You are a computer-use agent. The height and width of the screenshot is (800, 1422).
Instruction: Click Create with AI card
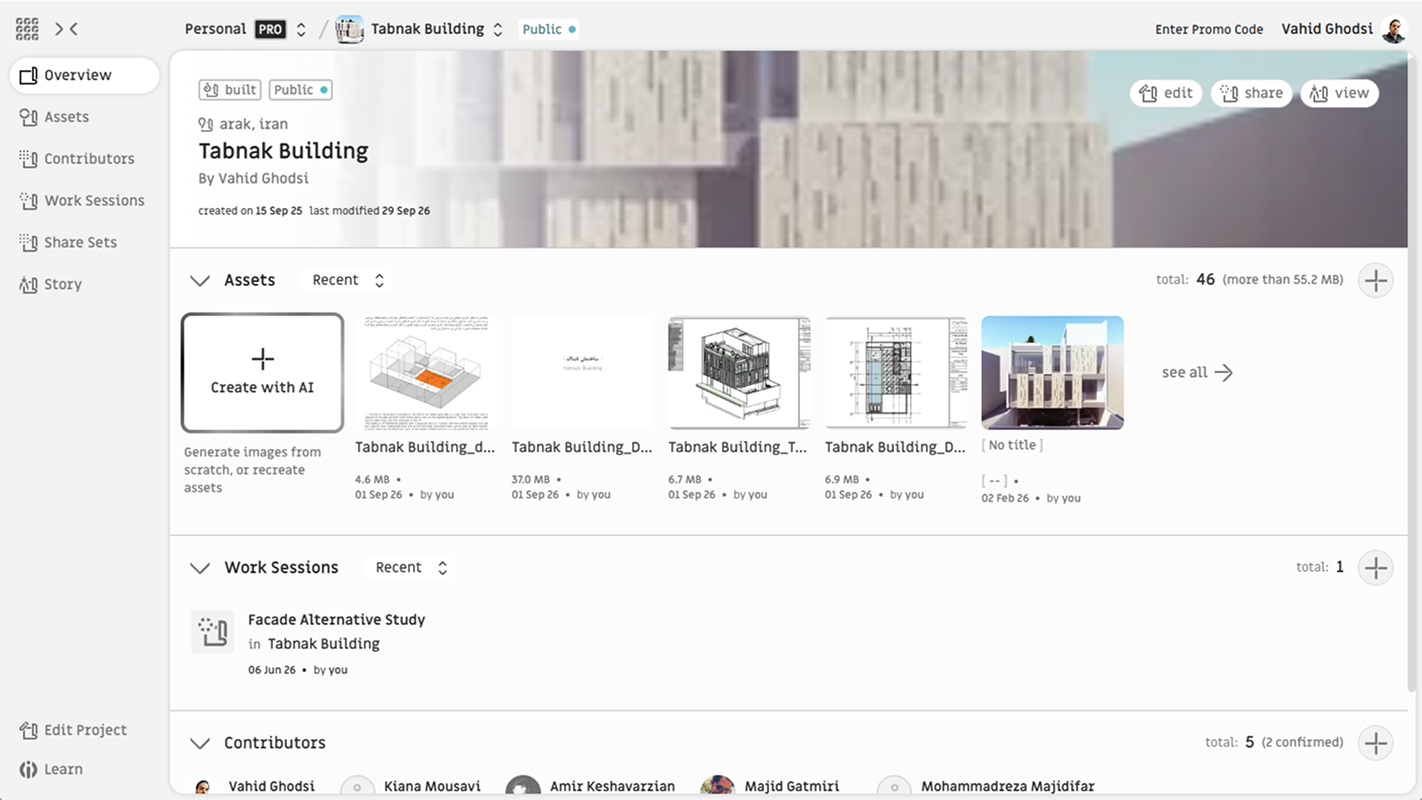tap(262, 372)
